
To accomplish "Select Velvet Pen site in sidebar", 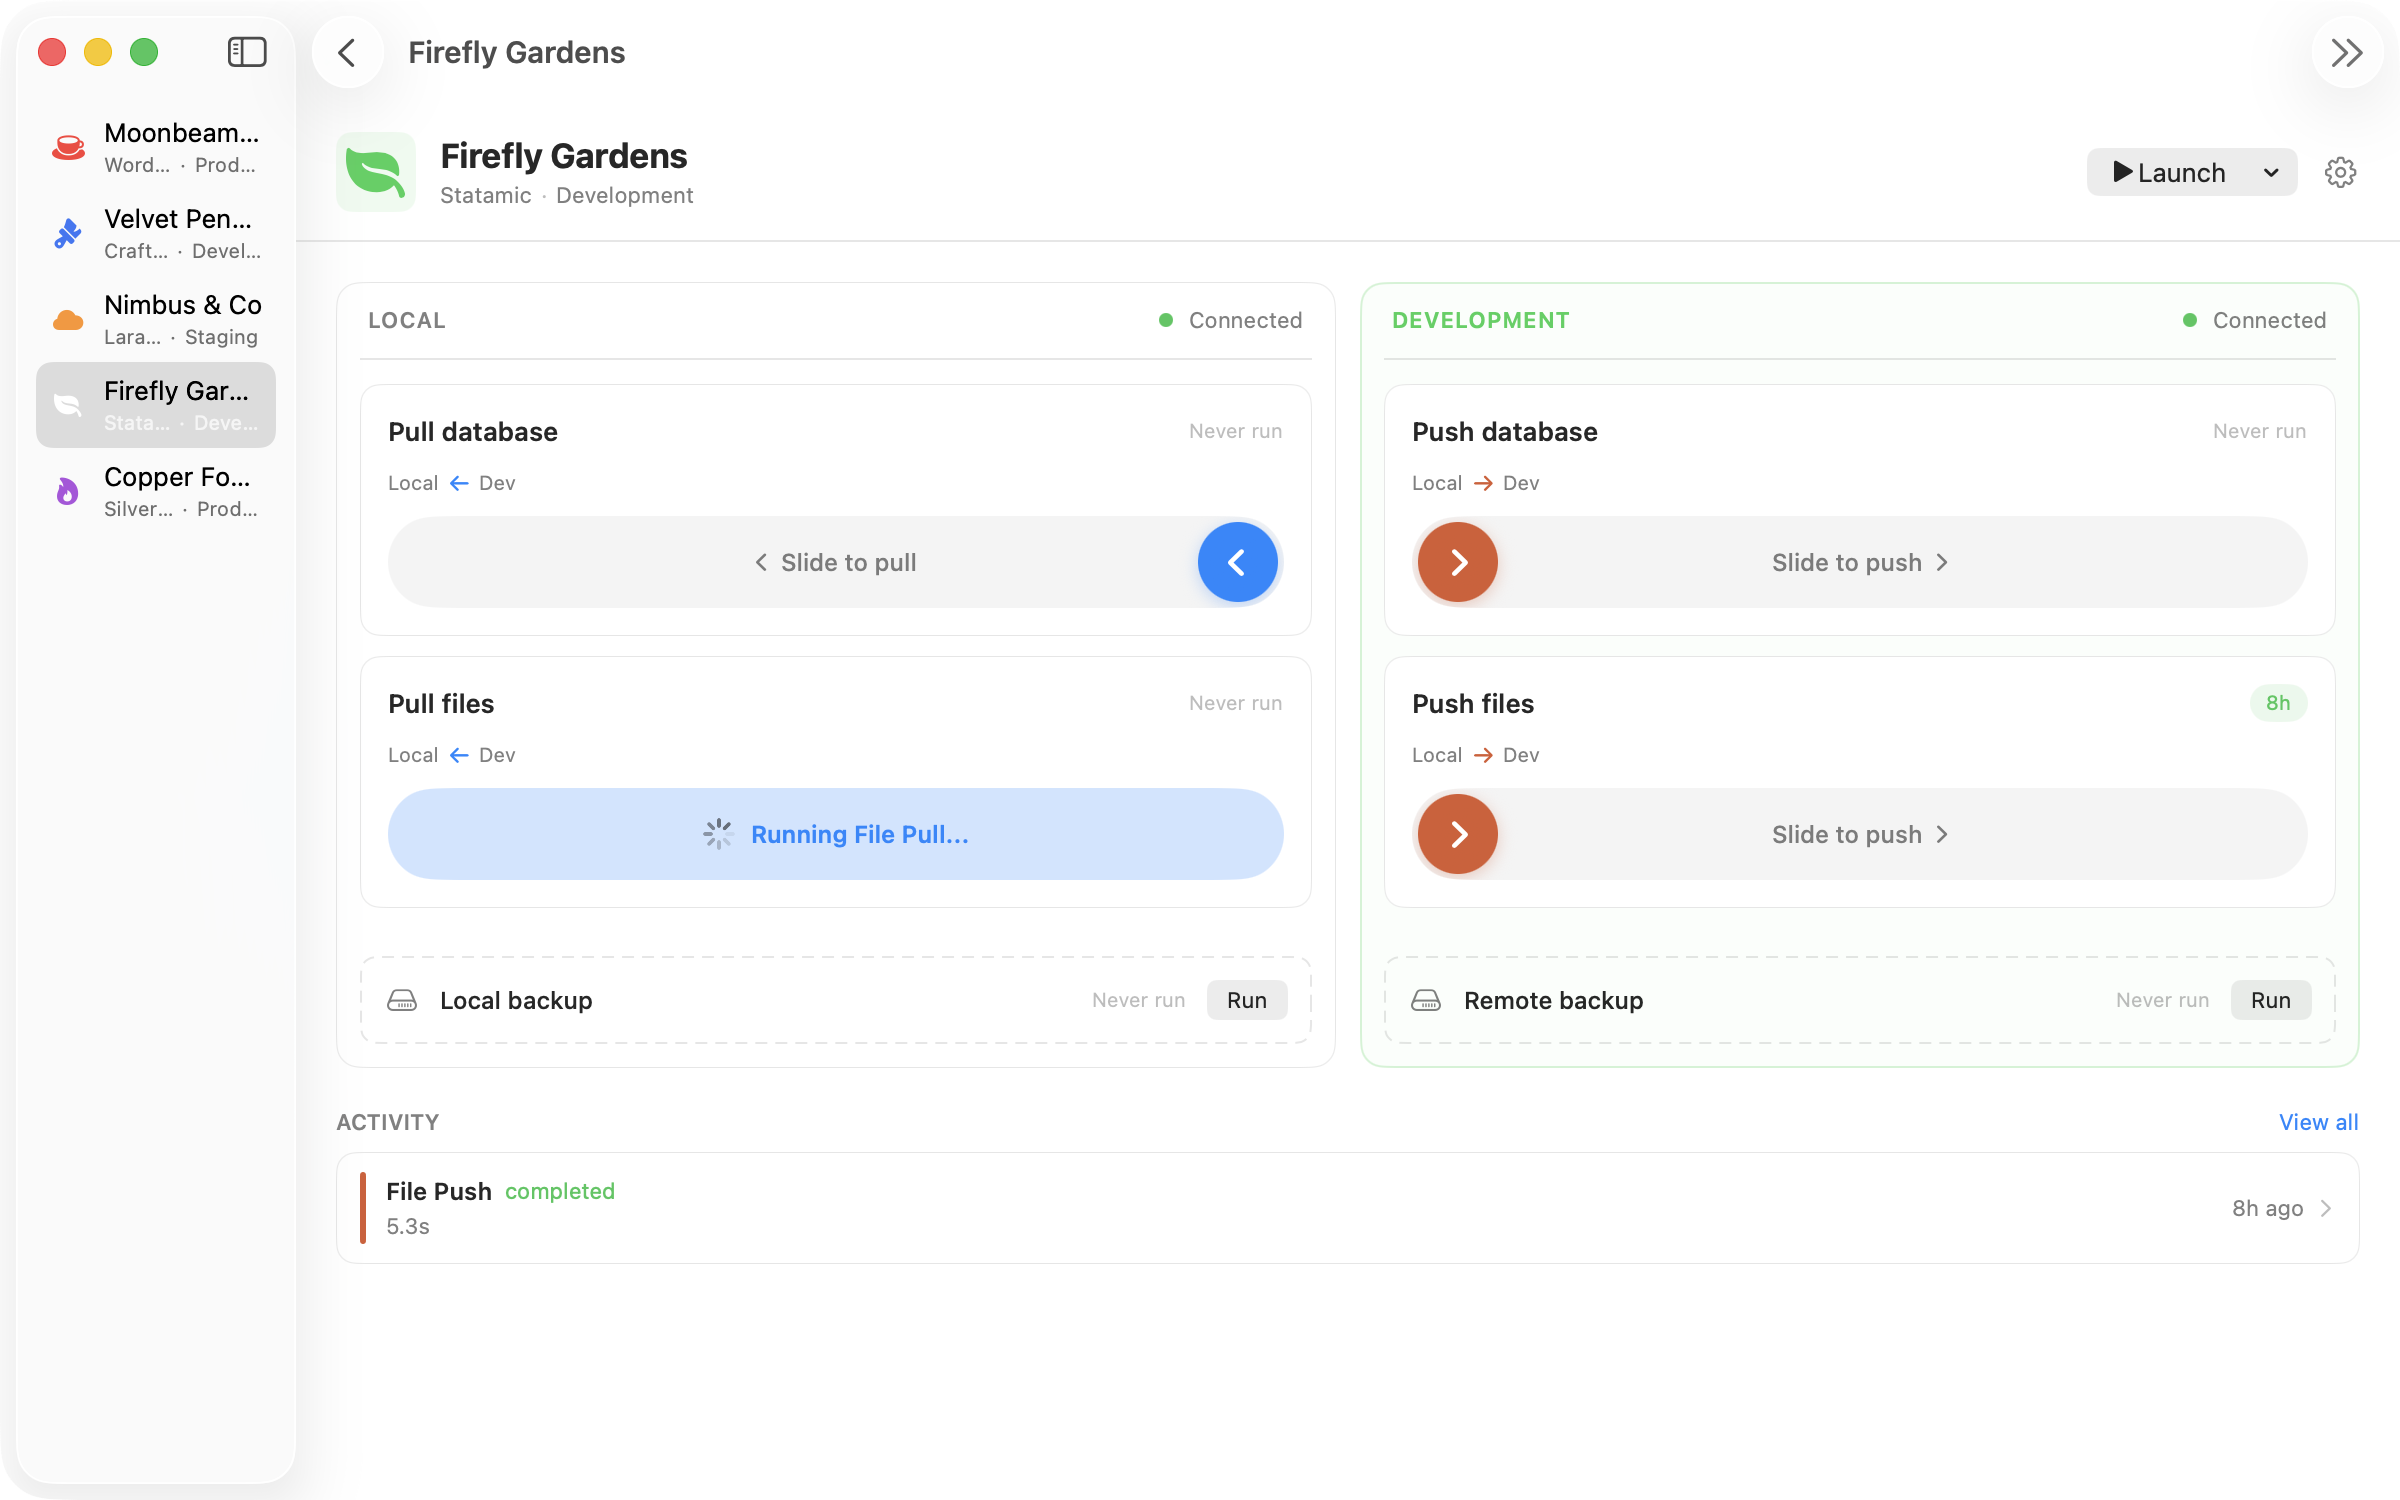I will [x=156, y=233].
